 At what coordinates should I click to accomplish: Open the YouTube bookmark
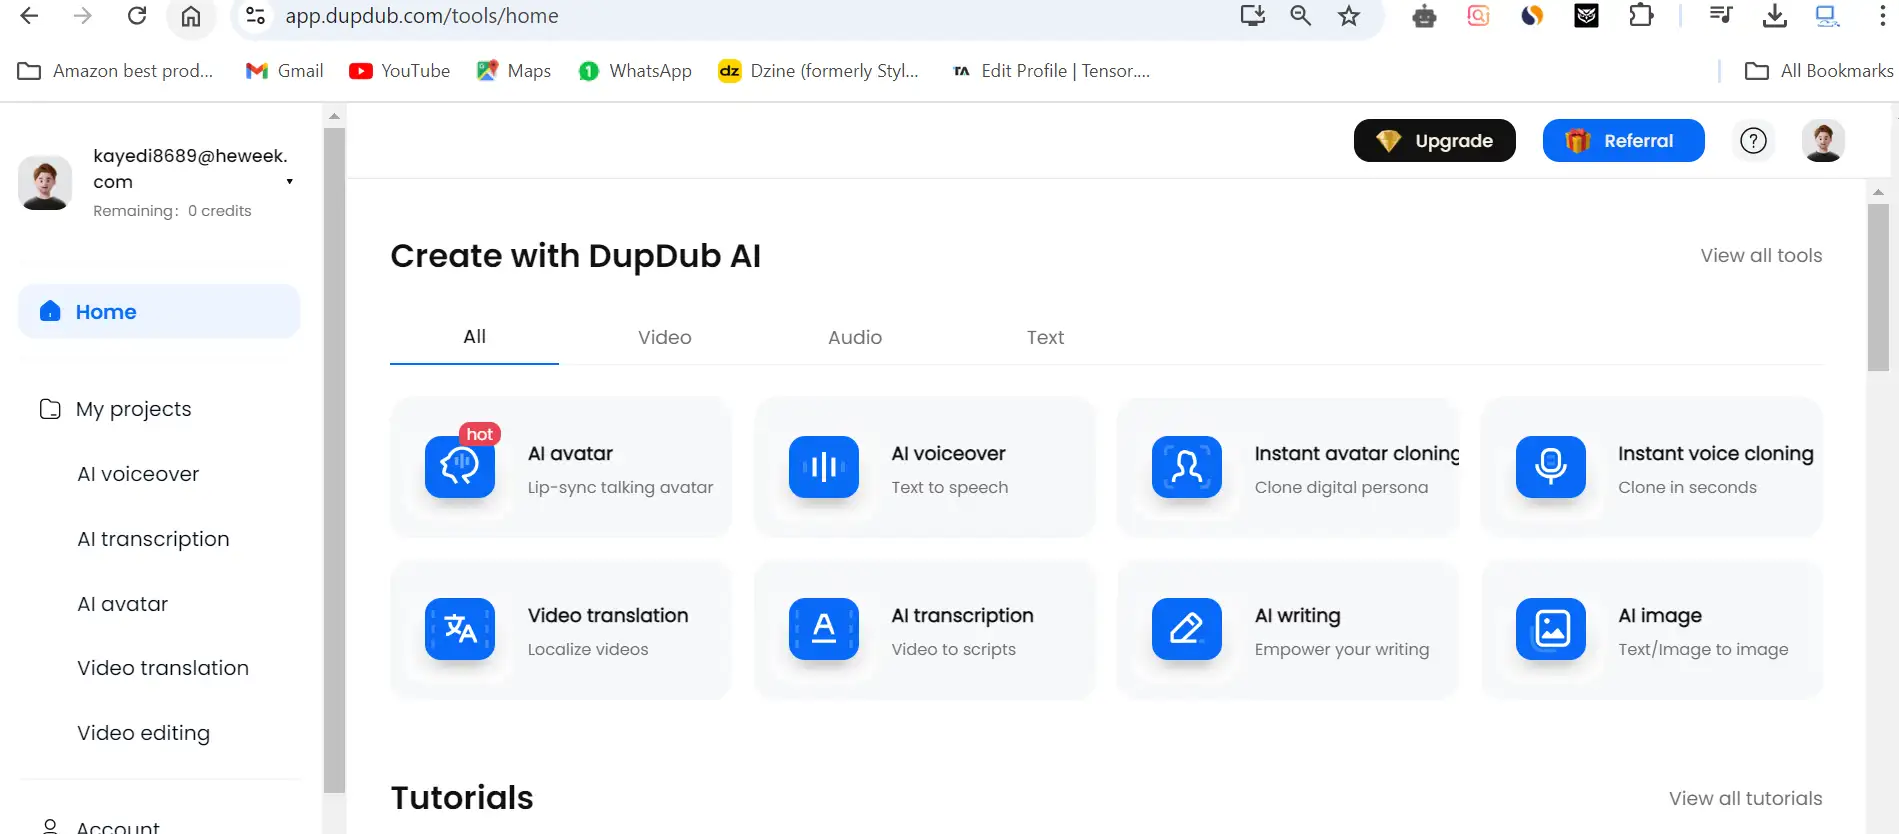[x=400, y=71]
